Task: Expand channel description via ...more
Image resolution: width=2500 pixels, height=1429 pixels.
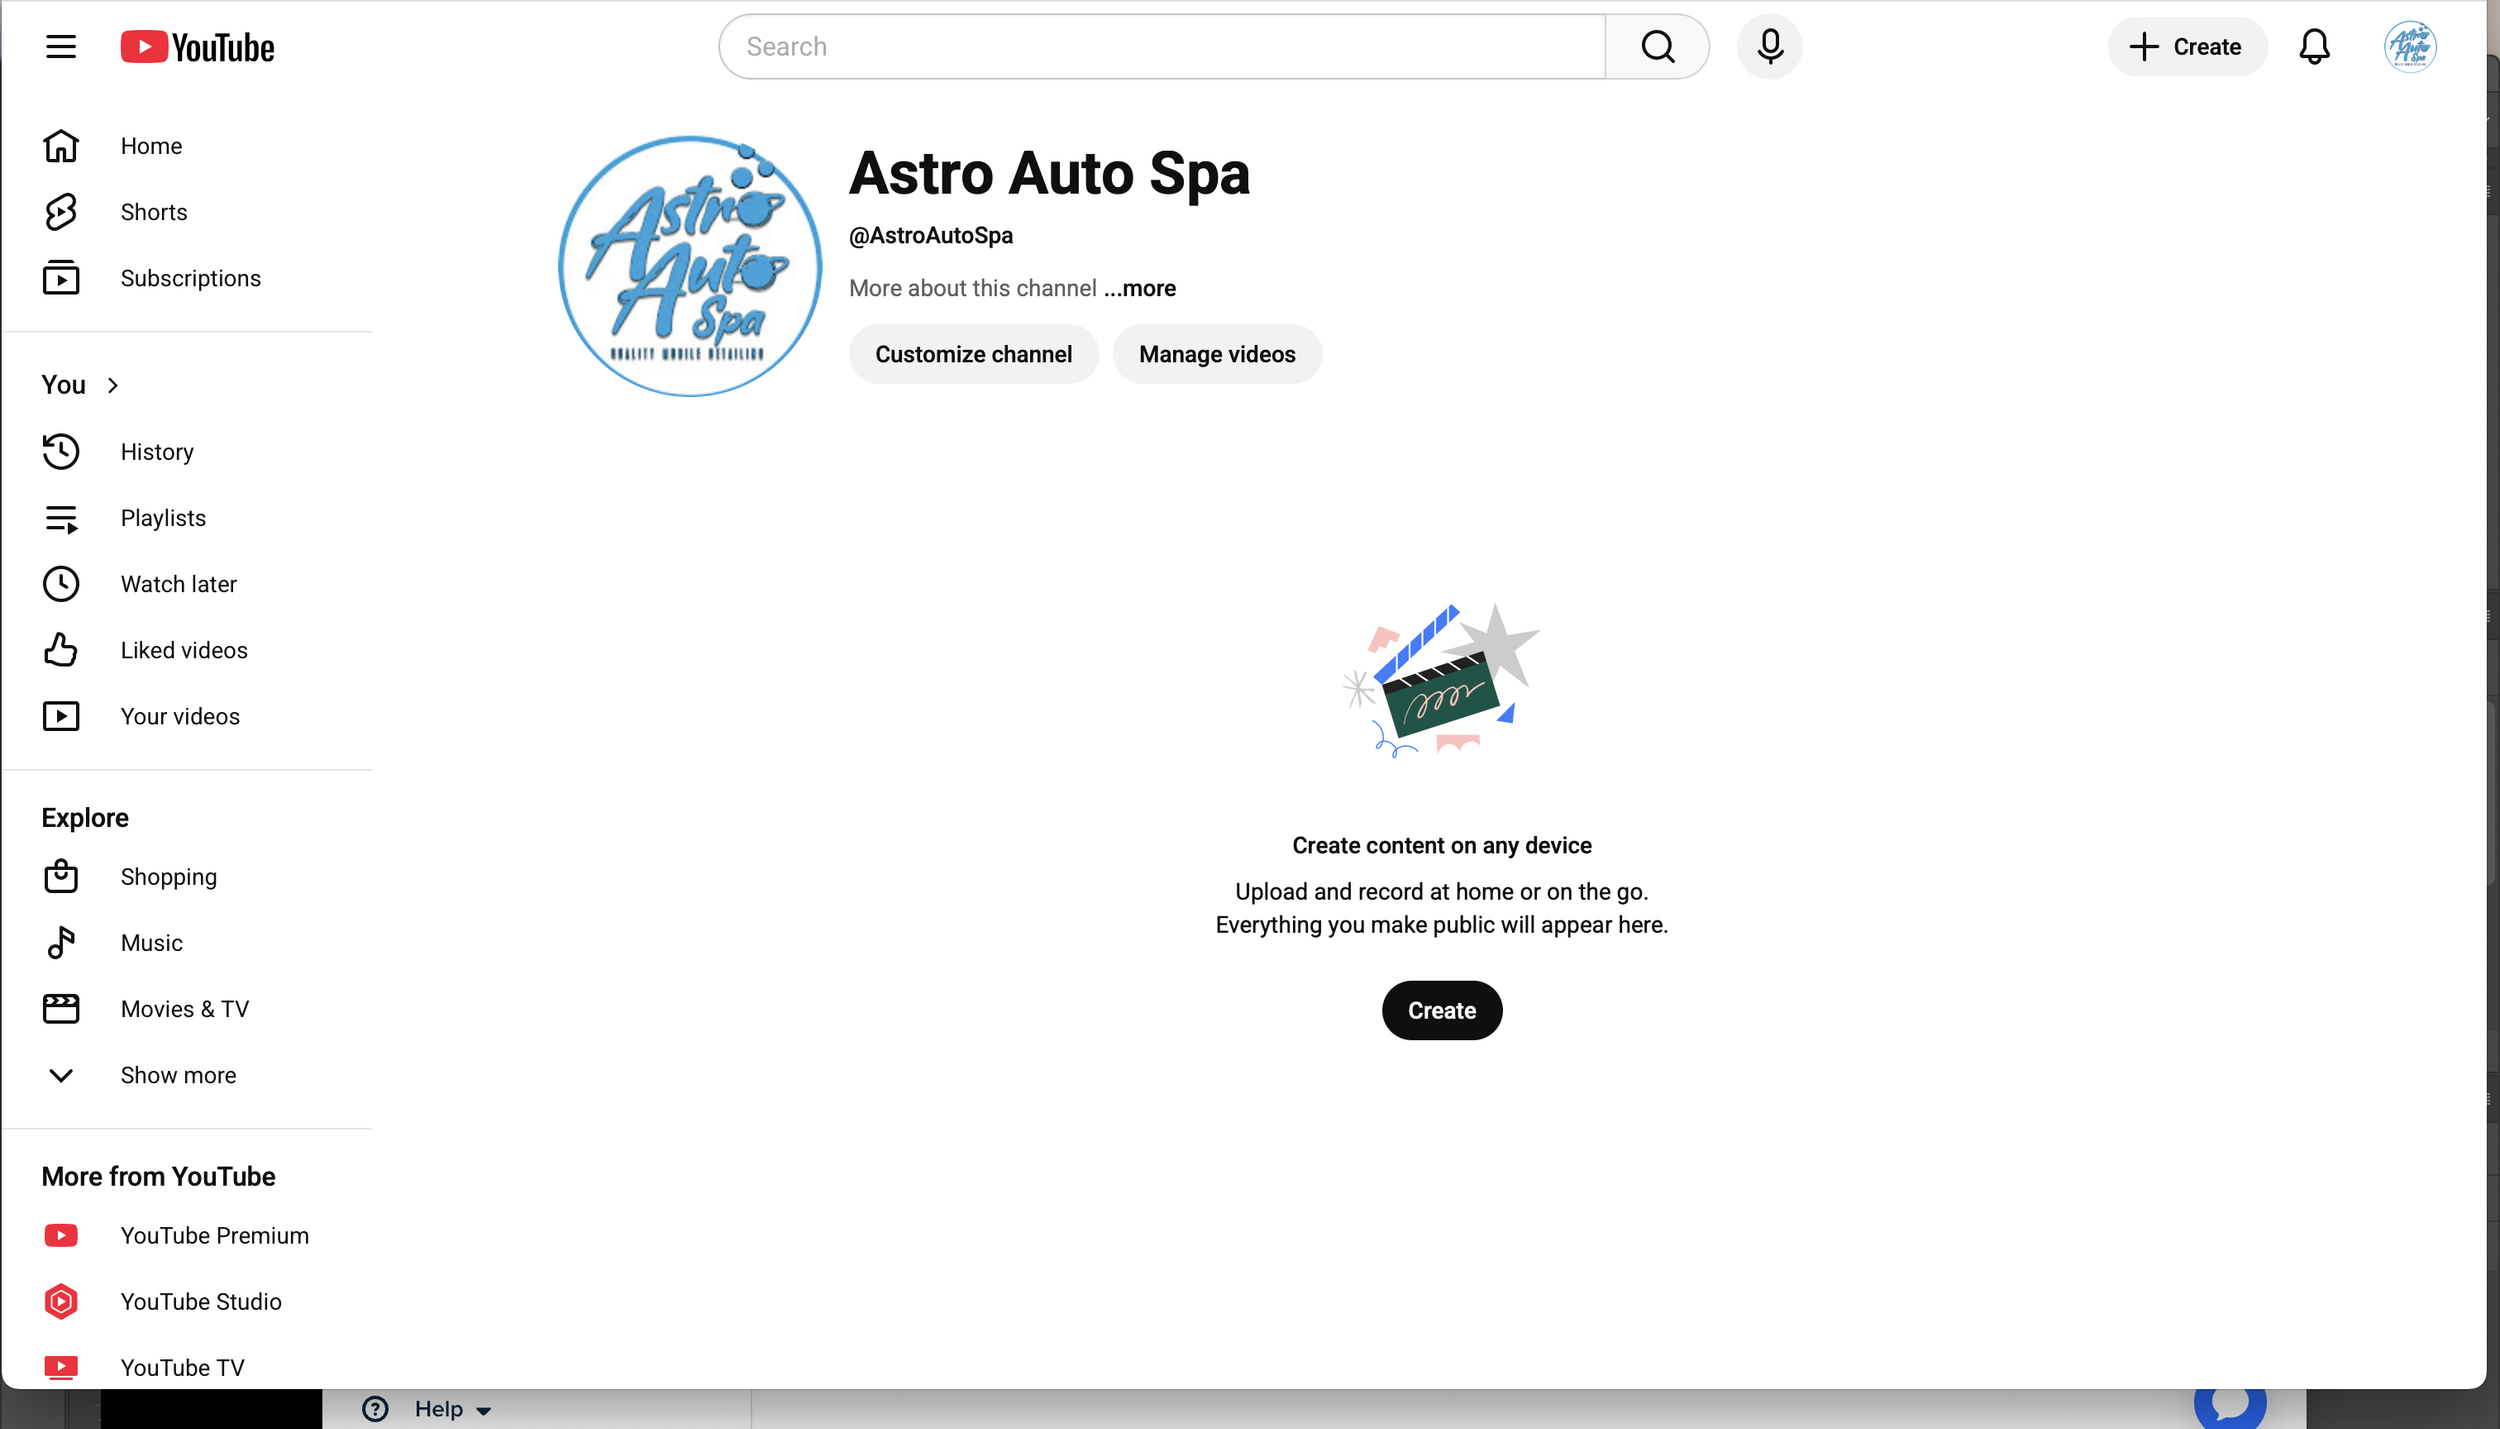Action: (x=1140, y=288)
